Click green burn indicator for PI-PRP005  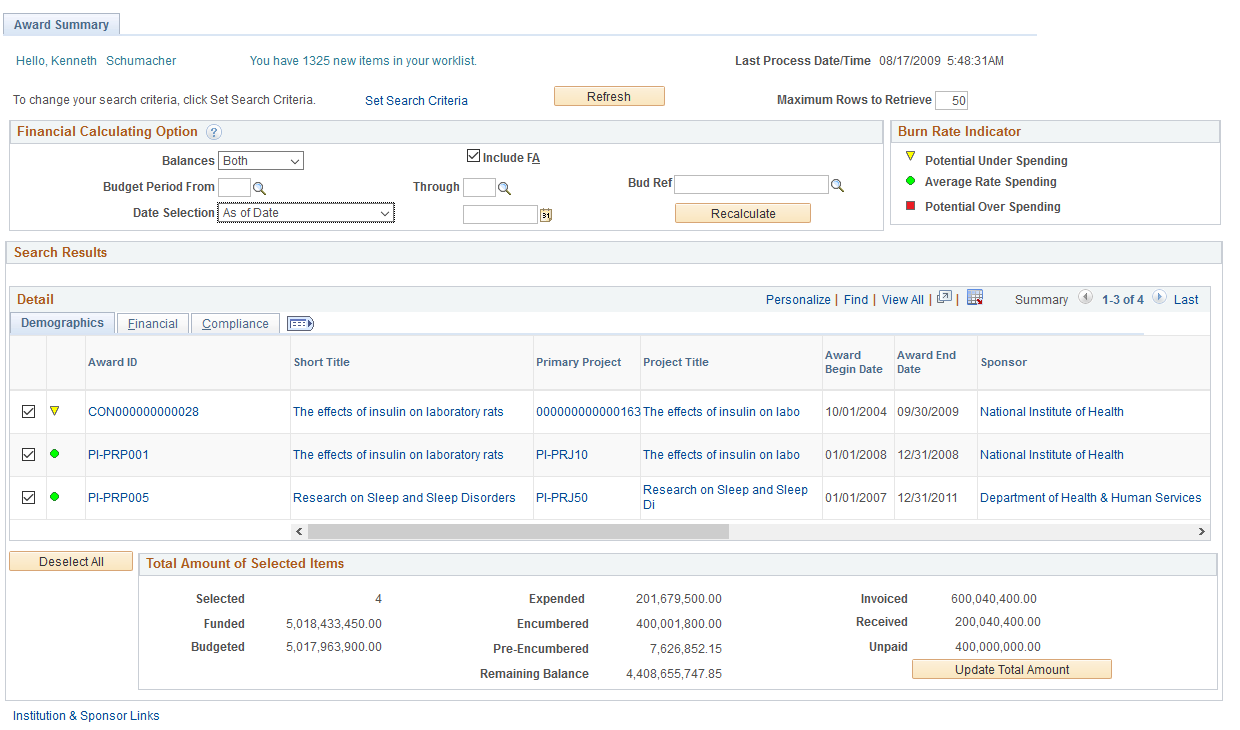(x=55, y=497)
